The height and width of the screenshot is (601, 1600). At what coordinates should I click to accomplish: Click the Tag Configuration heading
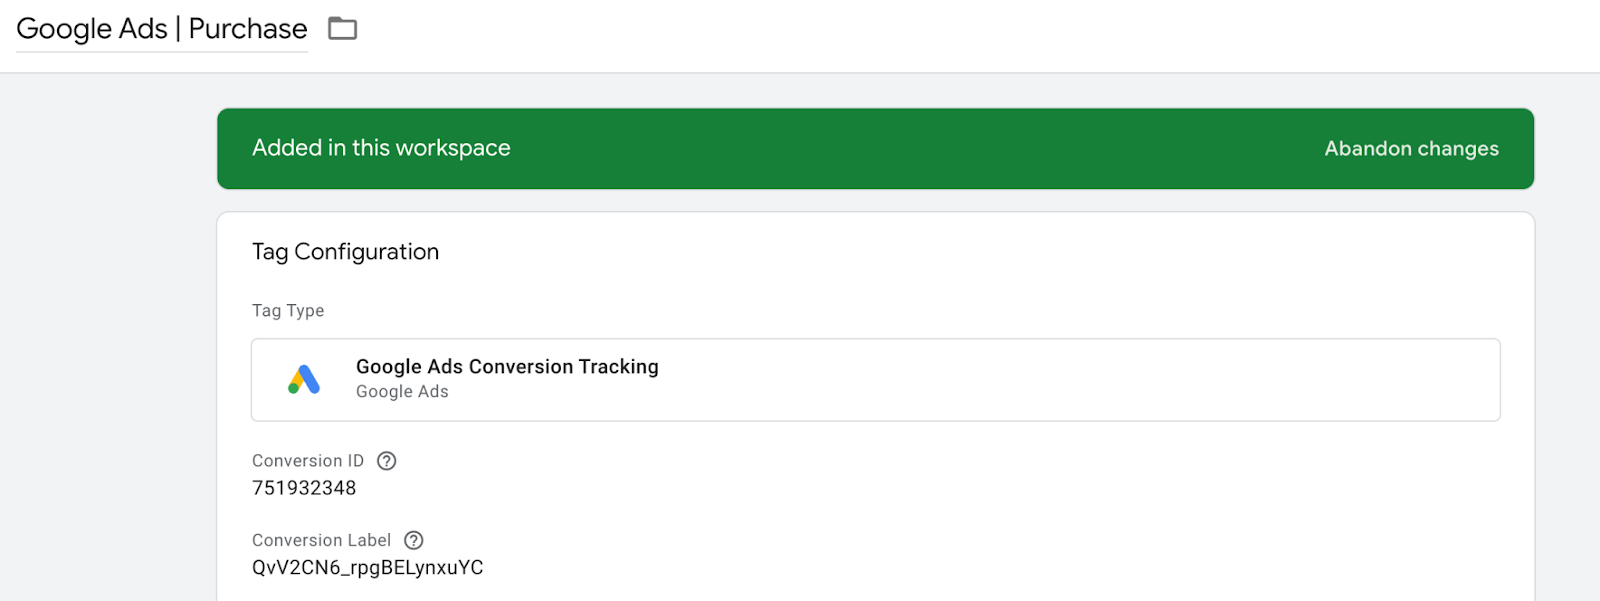345,252
